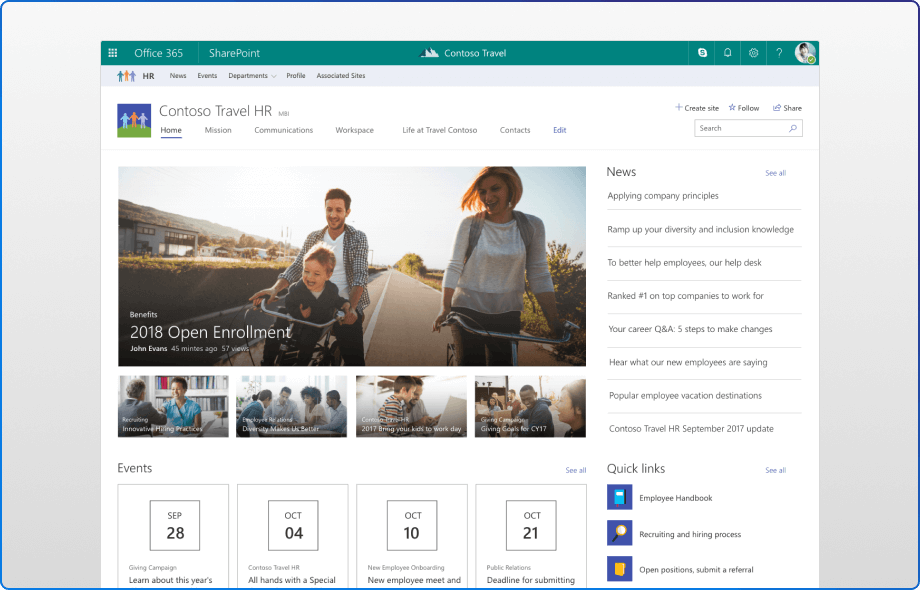Open the OCT 21 event card
Viewport: 920px width, 590px height.
coord(531,536)
